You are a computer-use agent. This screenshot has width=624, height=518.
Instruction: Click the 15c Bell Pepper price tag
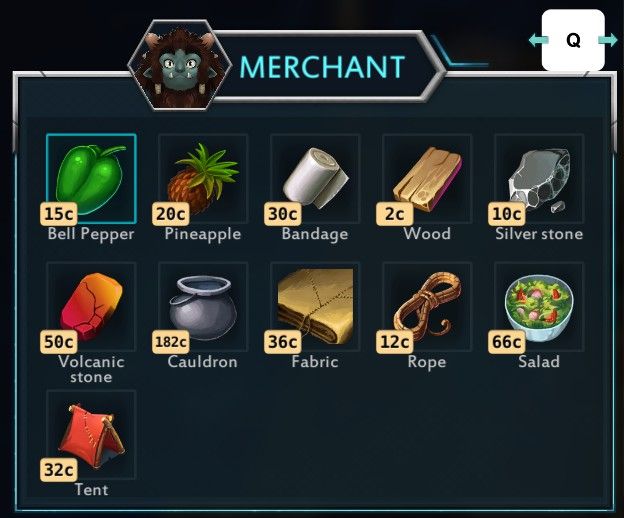(x=58, y=214)
